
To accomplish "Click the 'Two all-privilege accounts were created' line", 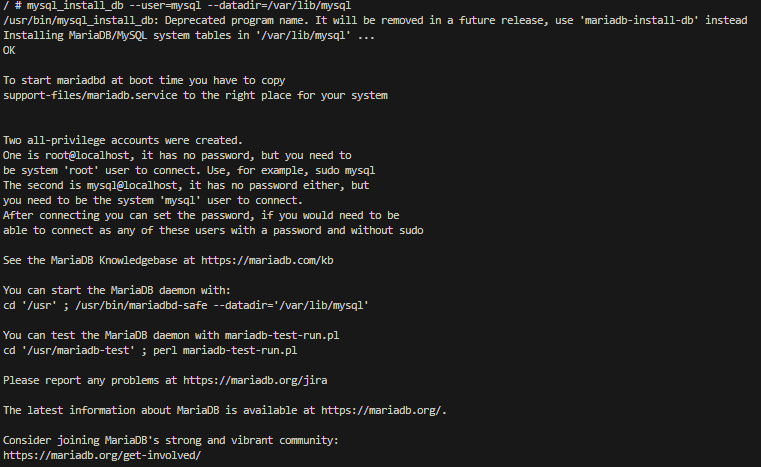I will pyautogui.click(x=123, y=140).
